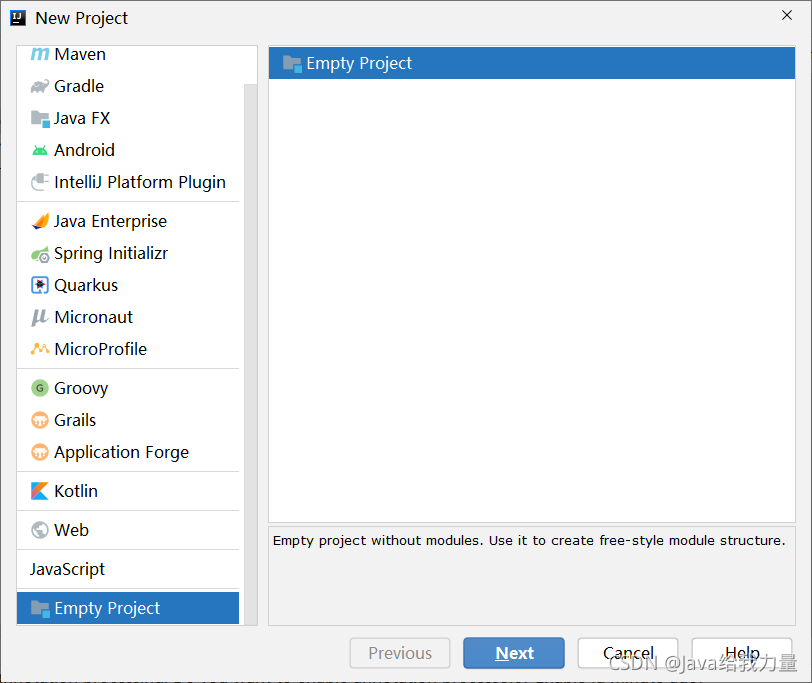Click the project type list scrollbar
This screenshot has height=683, width=812.
coord(251,354)
